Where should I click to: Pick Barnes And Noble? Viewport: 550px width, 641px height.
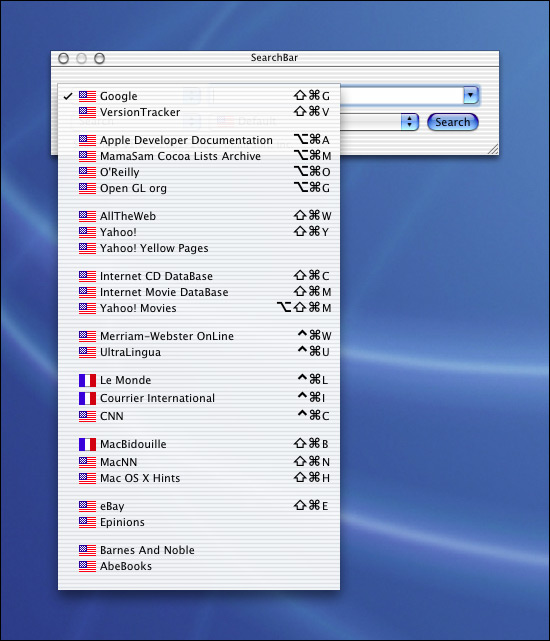[x=199, y=550]
